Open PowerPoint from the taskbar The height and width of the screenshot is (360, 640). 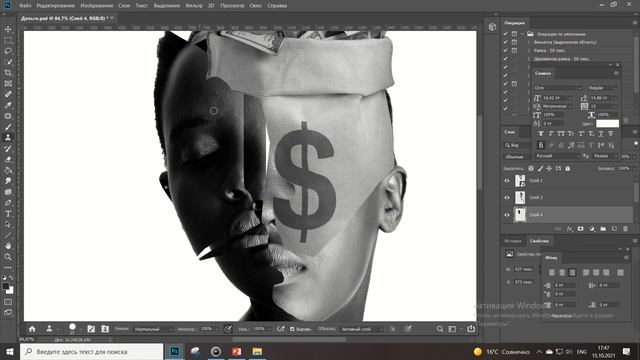click(x=236, y=351)
